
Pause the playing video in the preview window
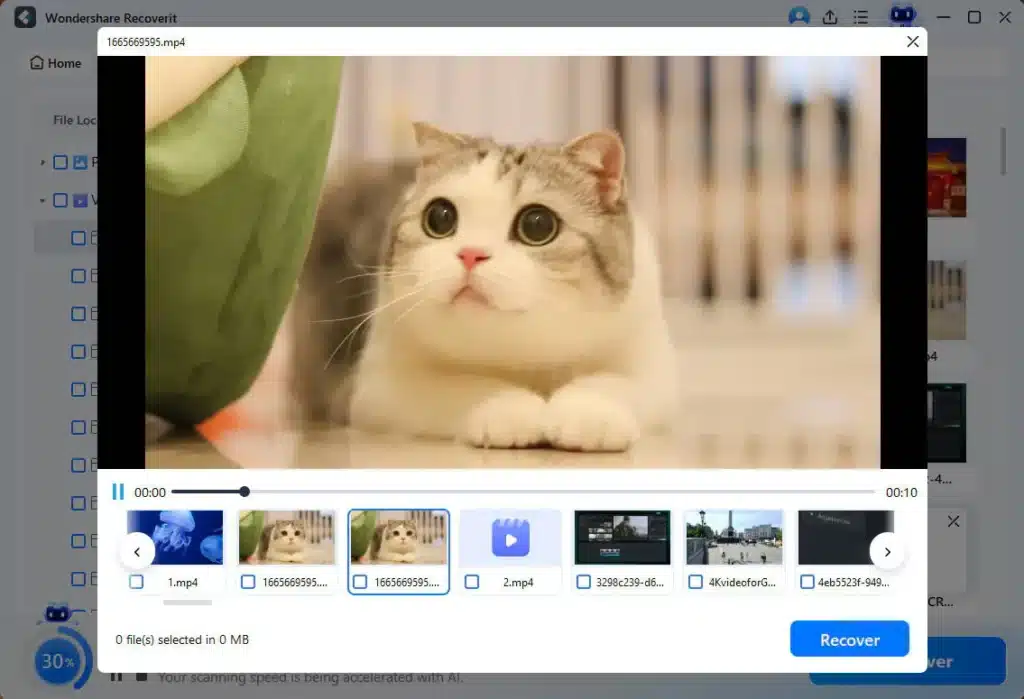click(x=118, y=491)
